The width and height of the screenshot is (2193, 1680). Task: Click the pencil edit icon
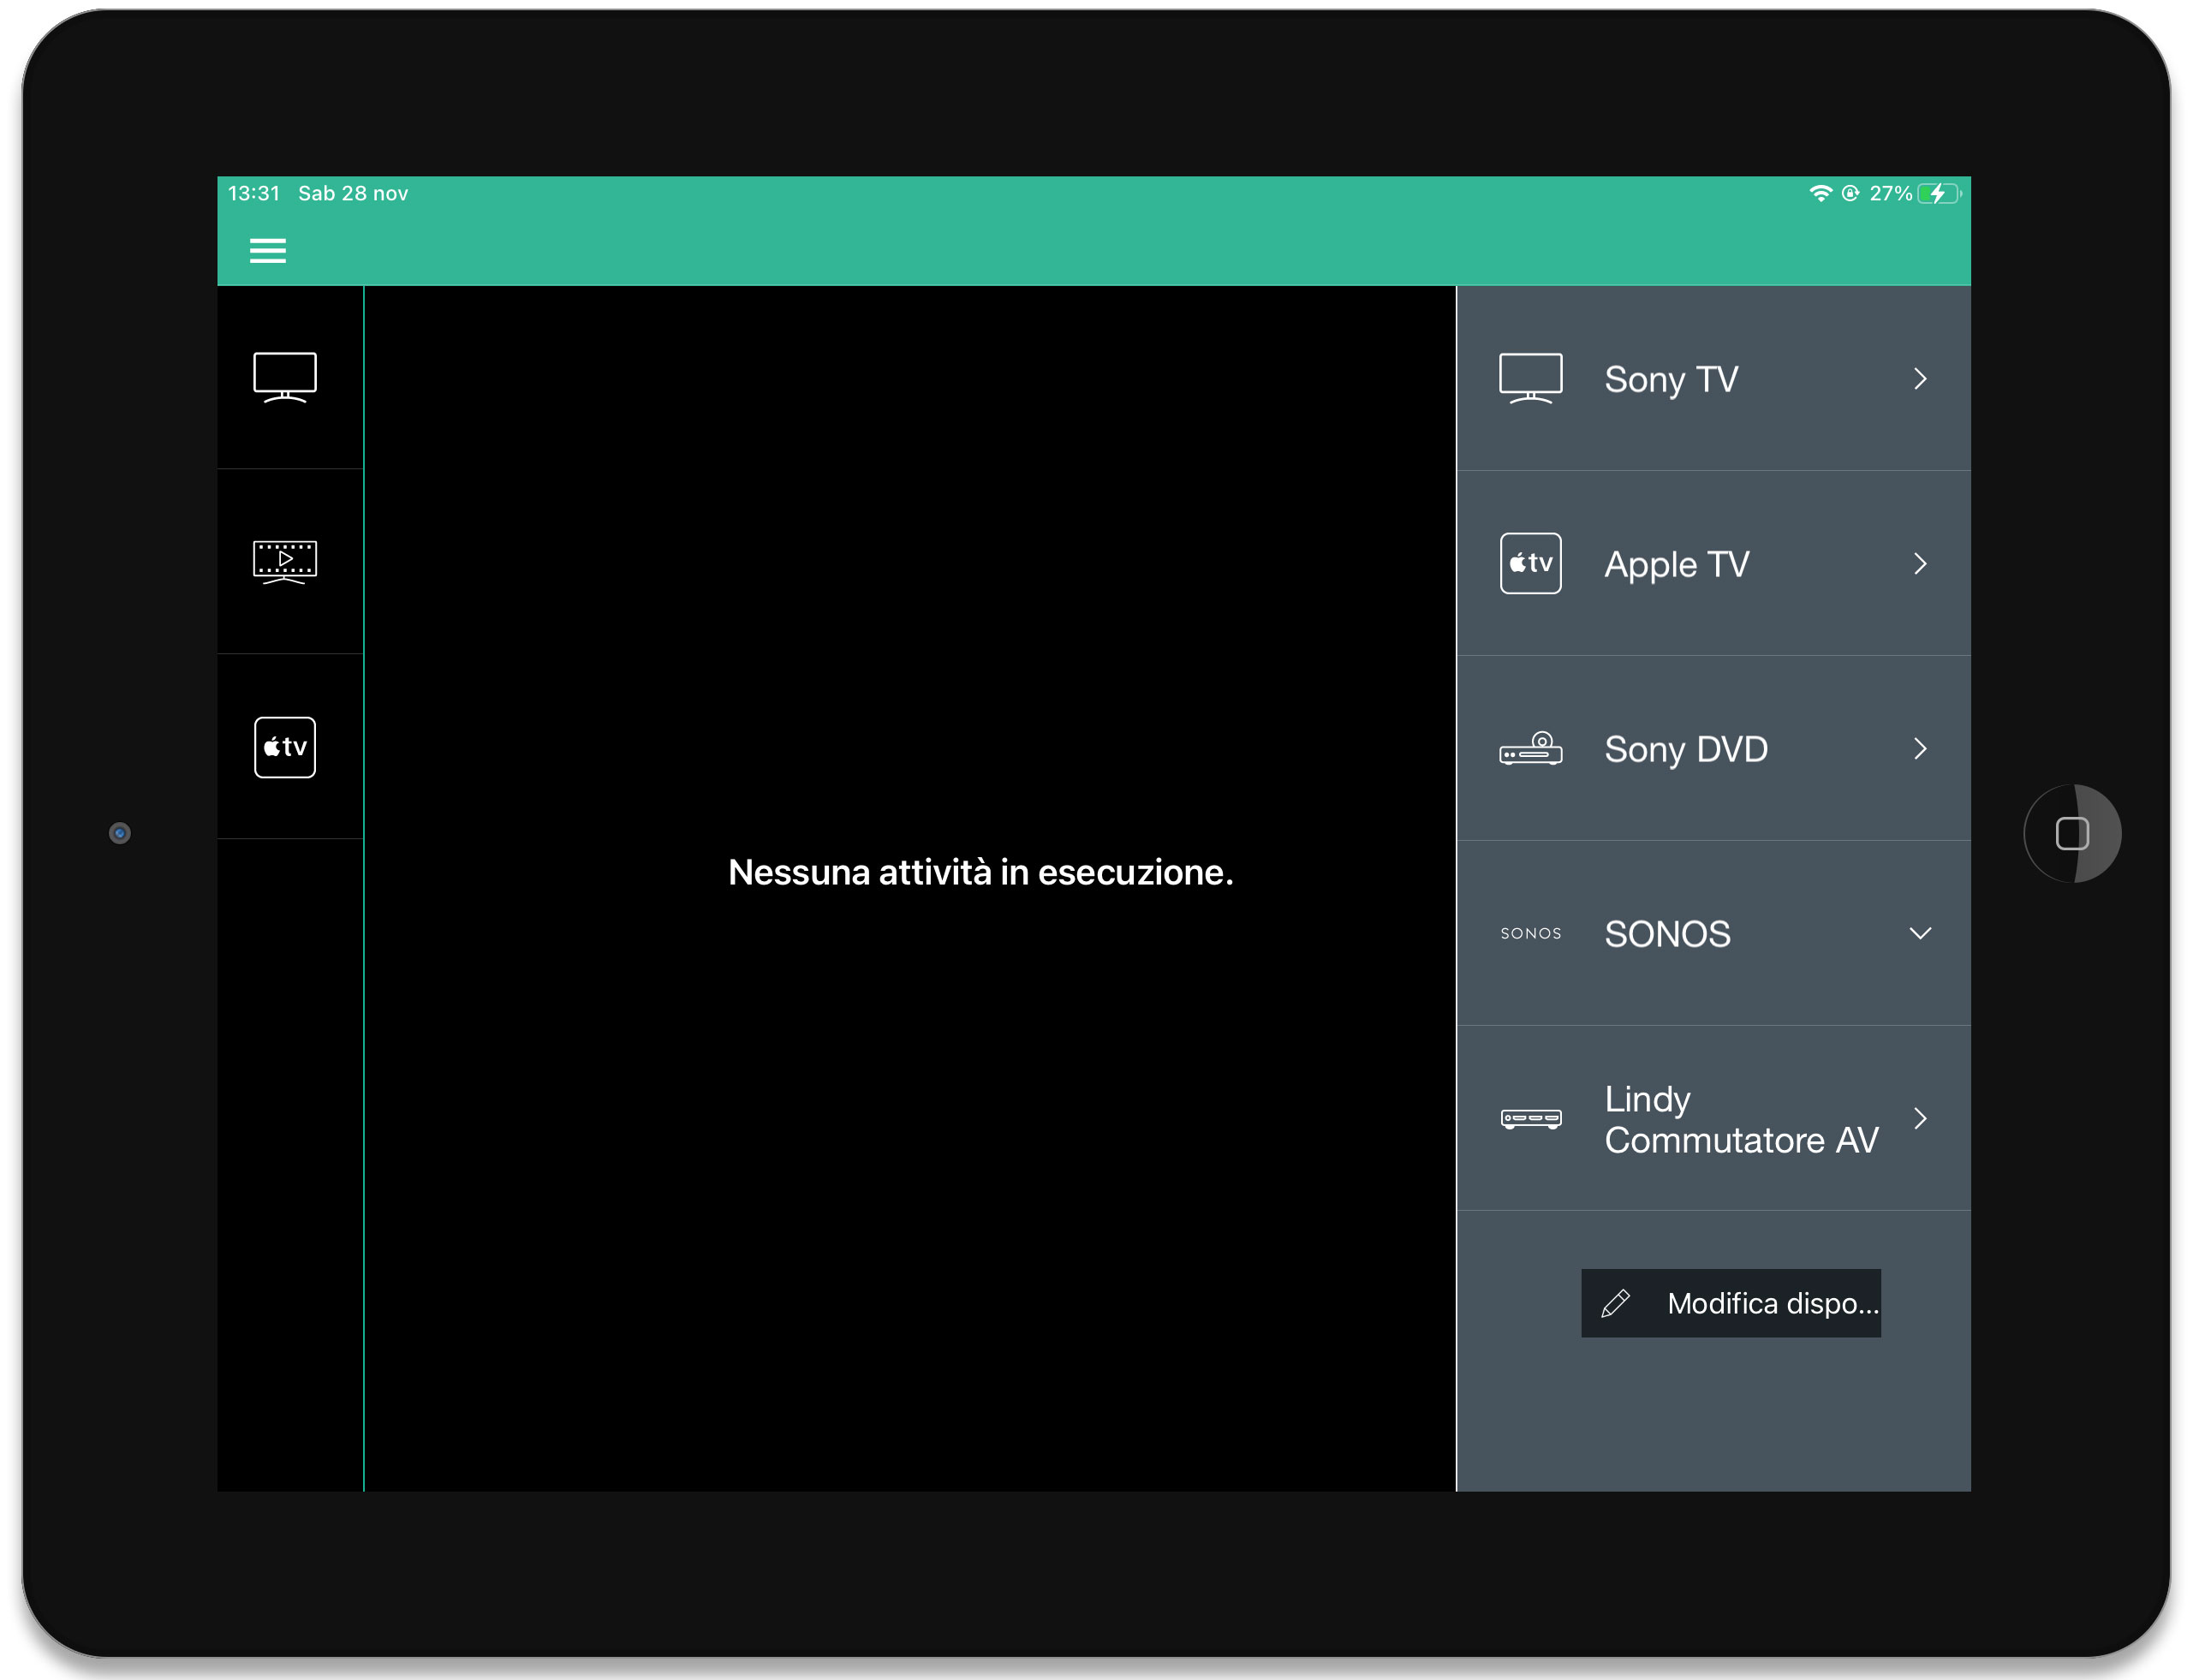pos(1615,1303)
